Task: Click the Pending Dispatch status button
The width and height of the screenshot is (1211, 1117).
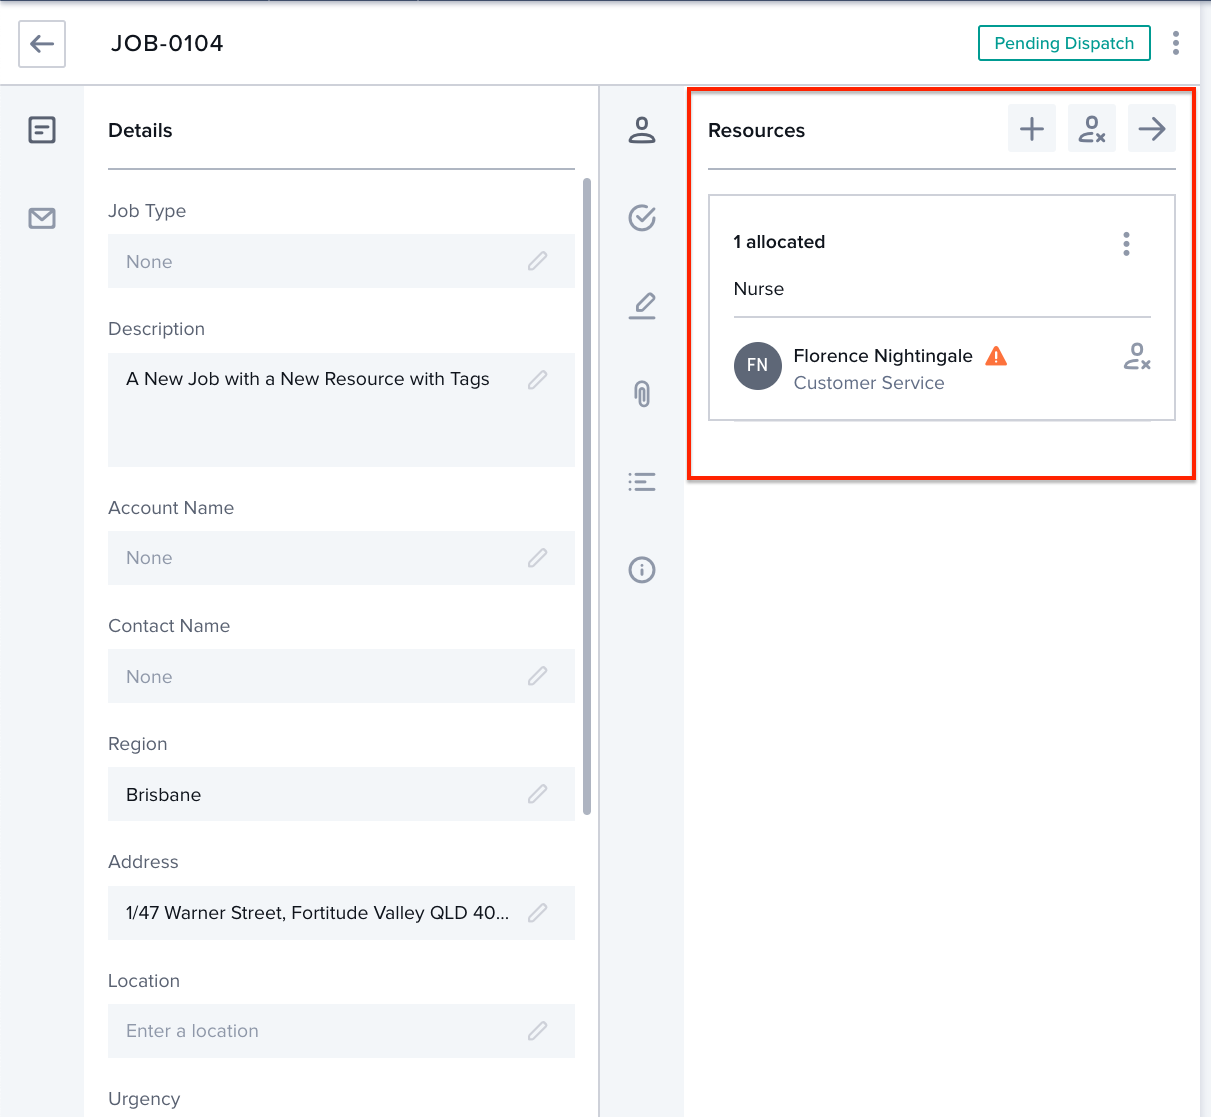Action: coord(1063,43)
